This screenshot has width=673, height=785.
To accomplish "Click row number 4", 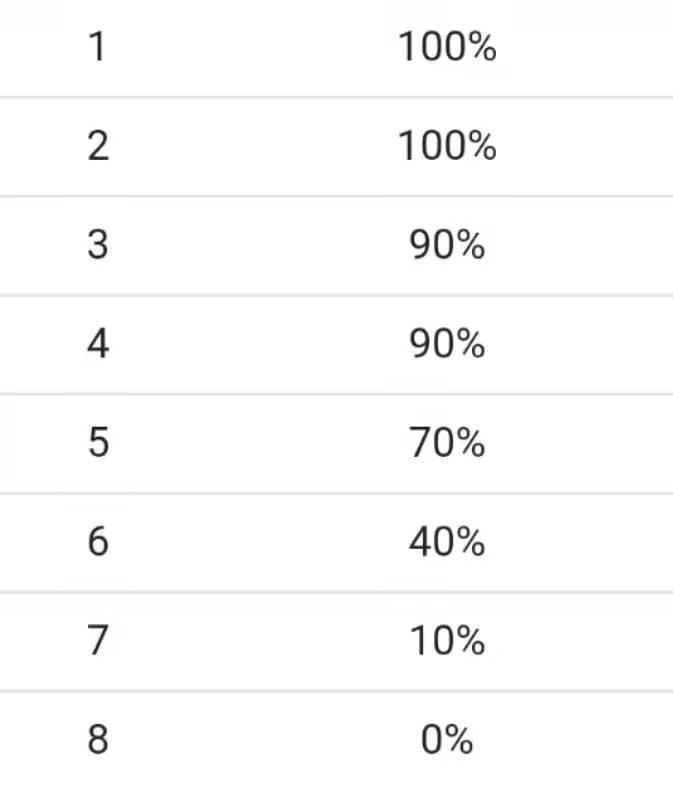I will (x=97, y=344).
